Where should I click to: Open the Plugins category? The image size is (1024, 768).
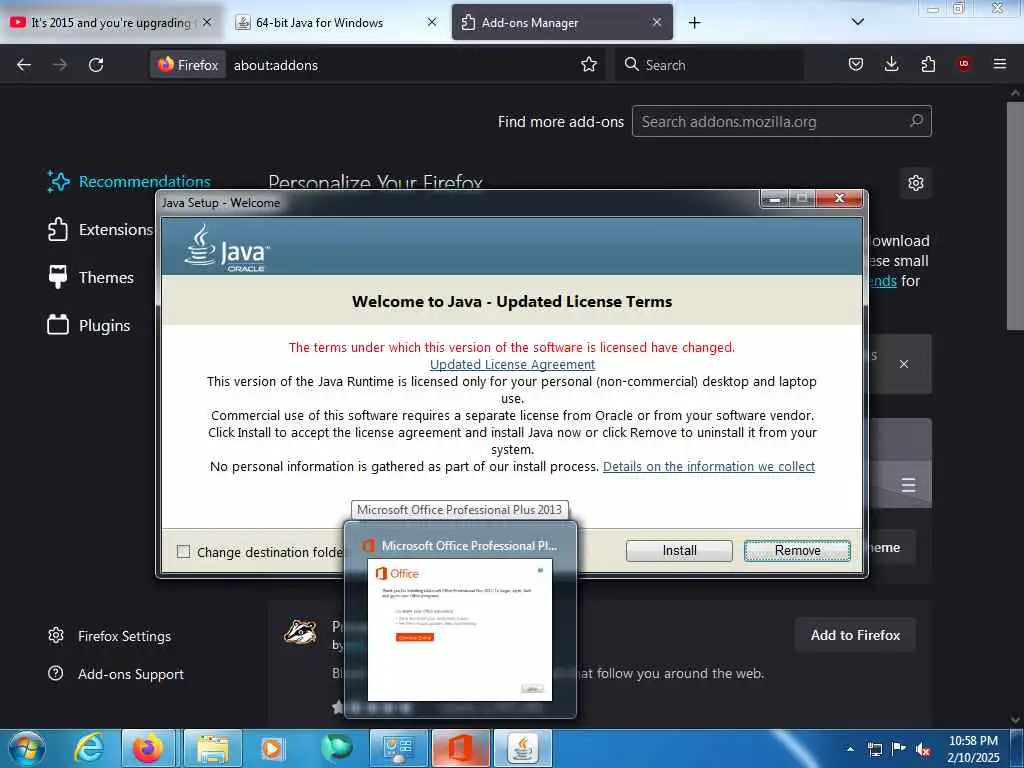[x=89, y=325]
